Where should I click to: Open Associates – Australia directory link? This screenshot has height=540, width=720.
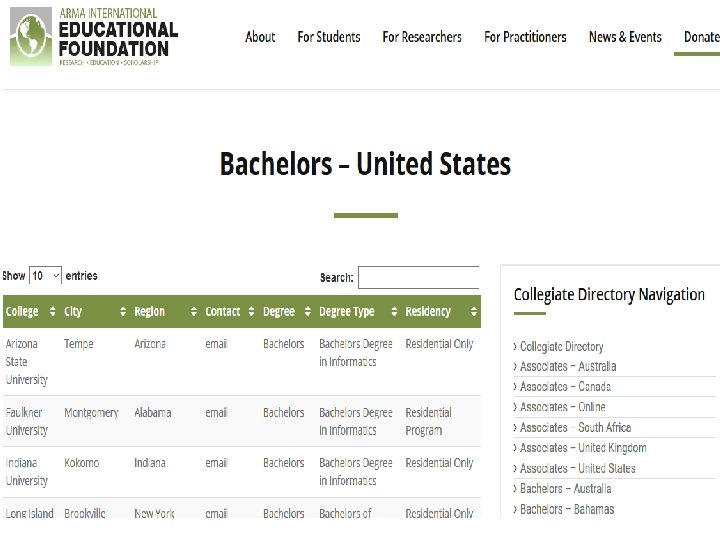(x=568, y=366)
